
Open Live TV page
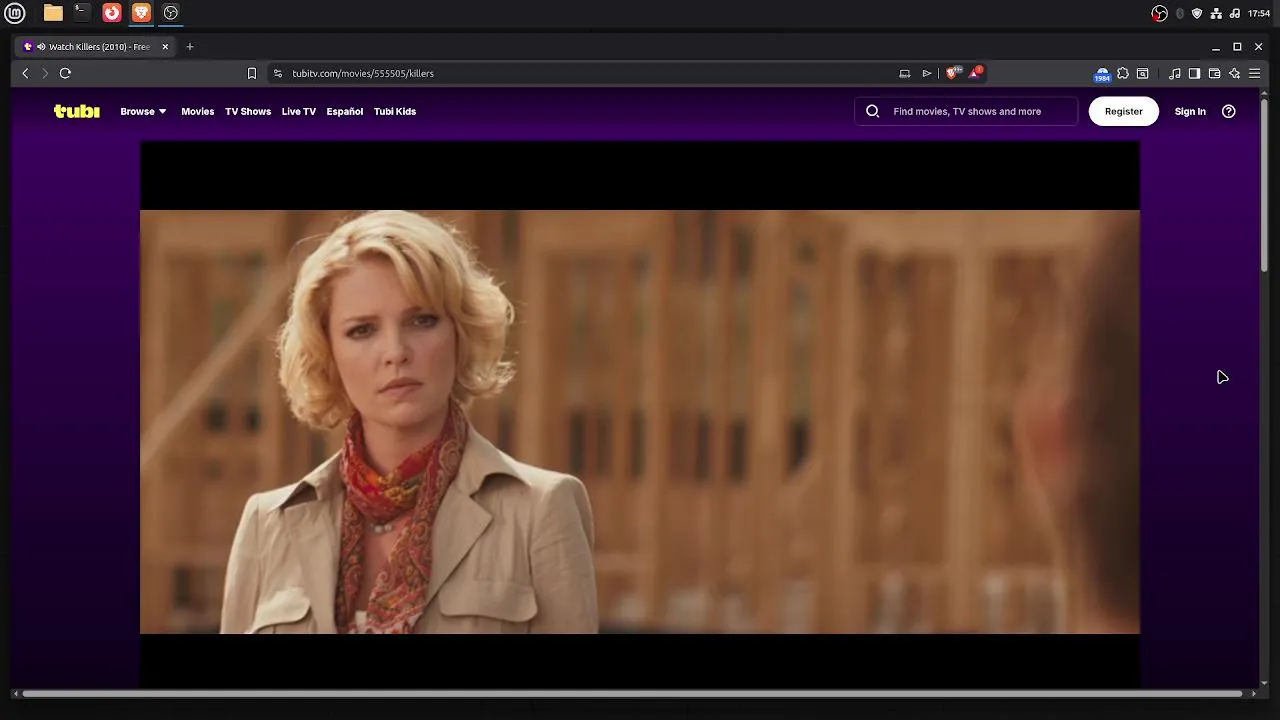coord(298,111)
